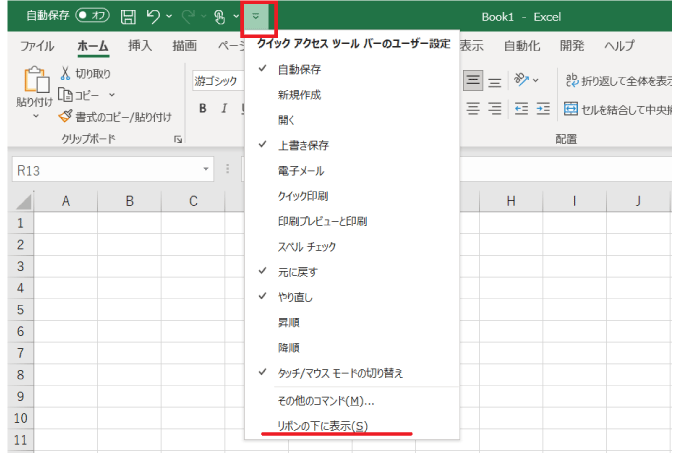
Task: Click the 切り取り scissors icon
Action: (65, 73)
